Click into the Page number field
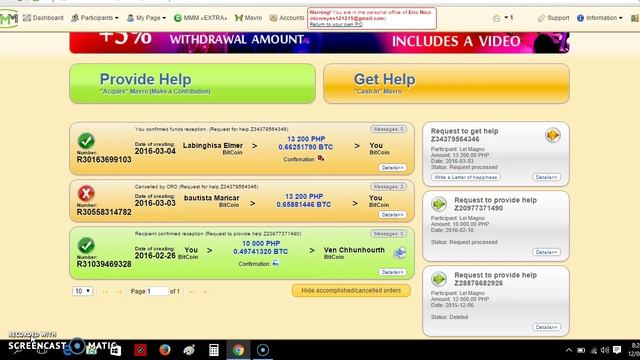Image resolution: width=640 pixels, height=360 pixels. (157, 291)
